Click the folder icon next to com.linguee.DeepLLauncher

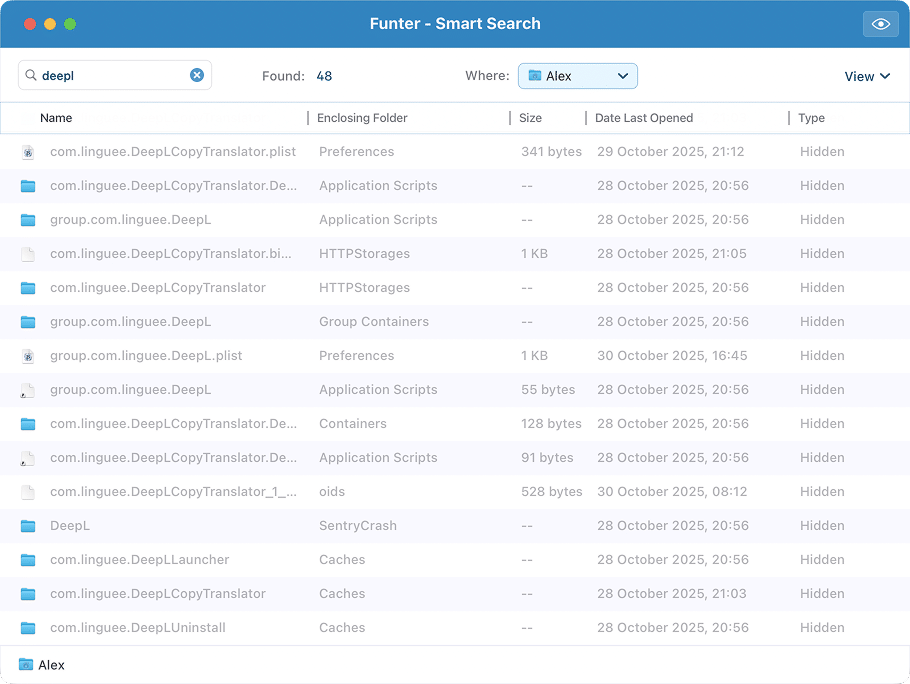[x=28, y=559]
